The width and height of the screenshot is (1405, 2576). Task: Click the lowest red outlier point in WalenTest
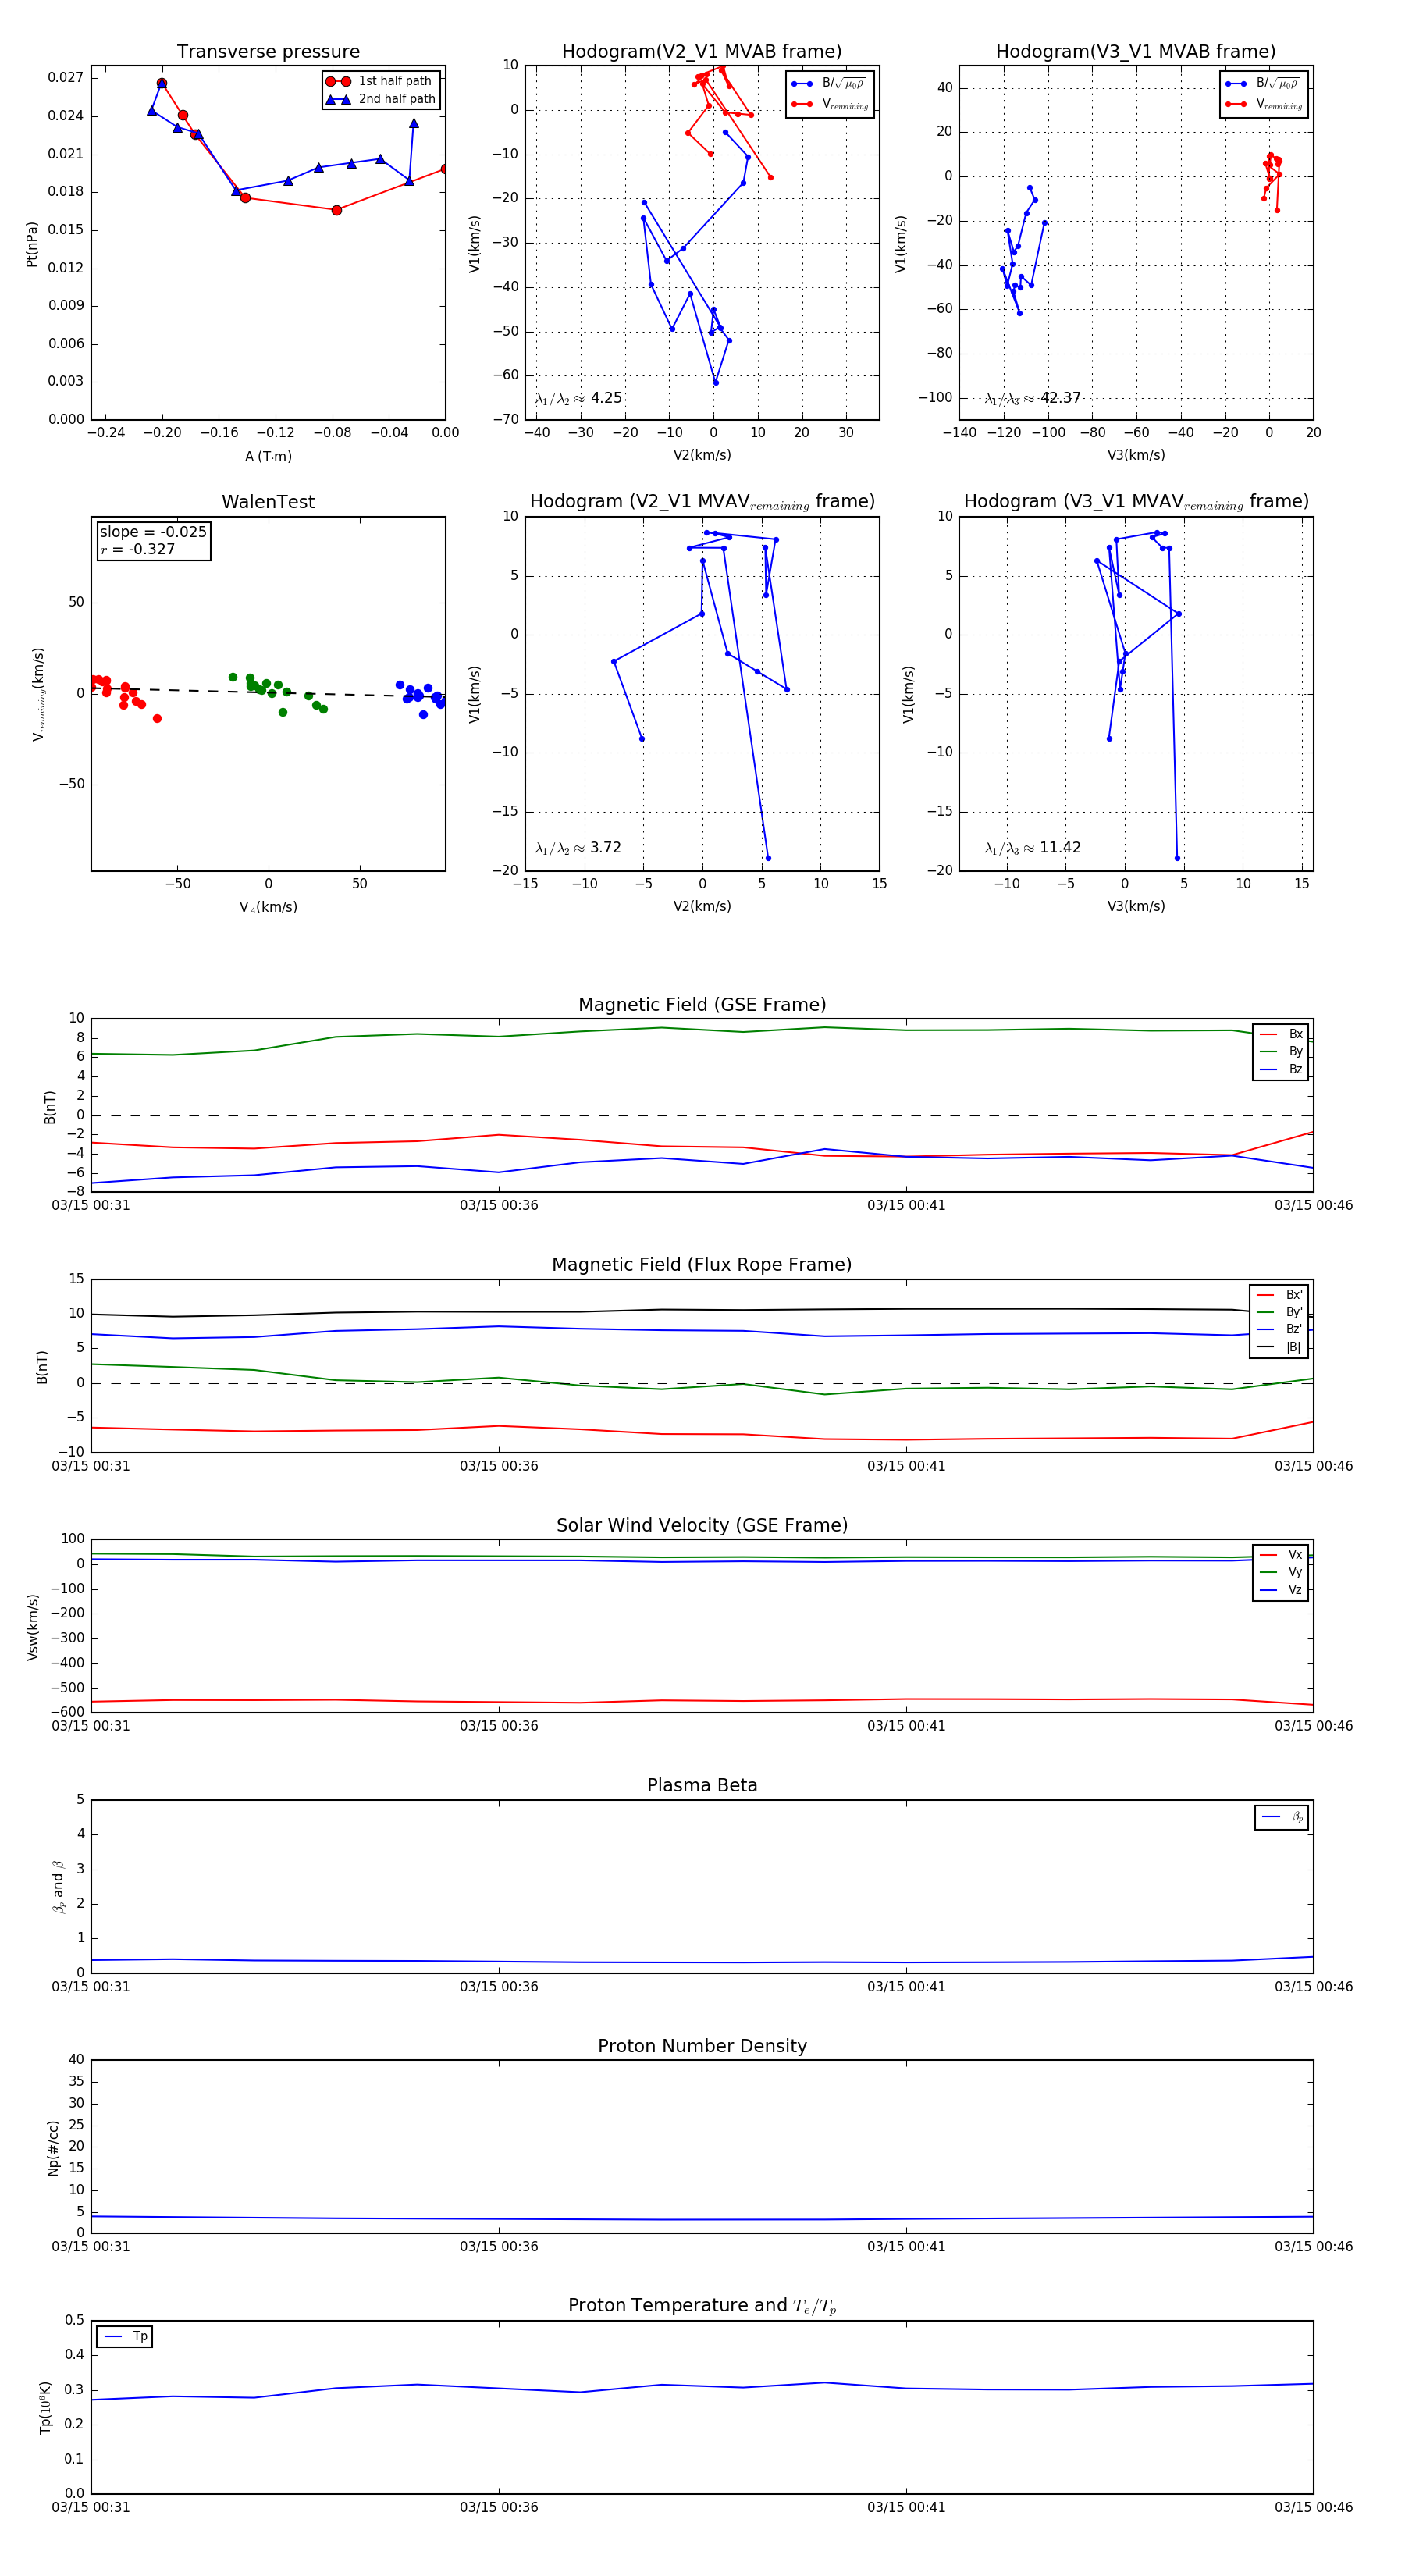157,719
